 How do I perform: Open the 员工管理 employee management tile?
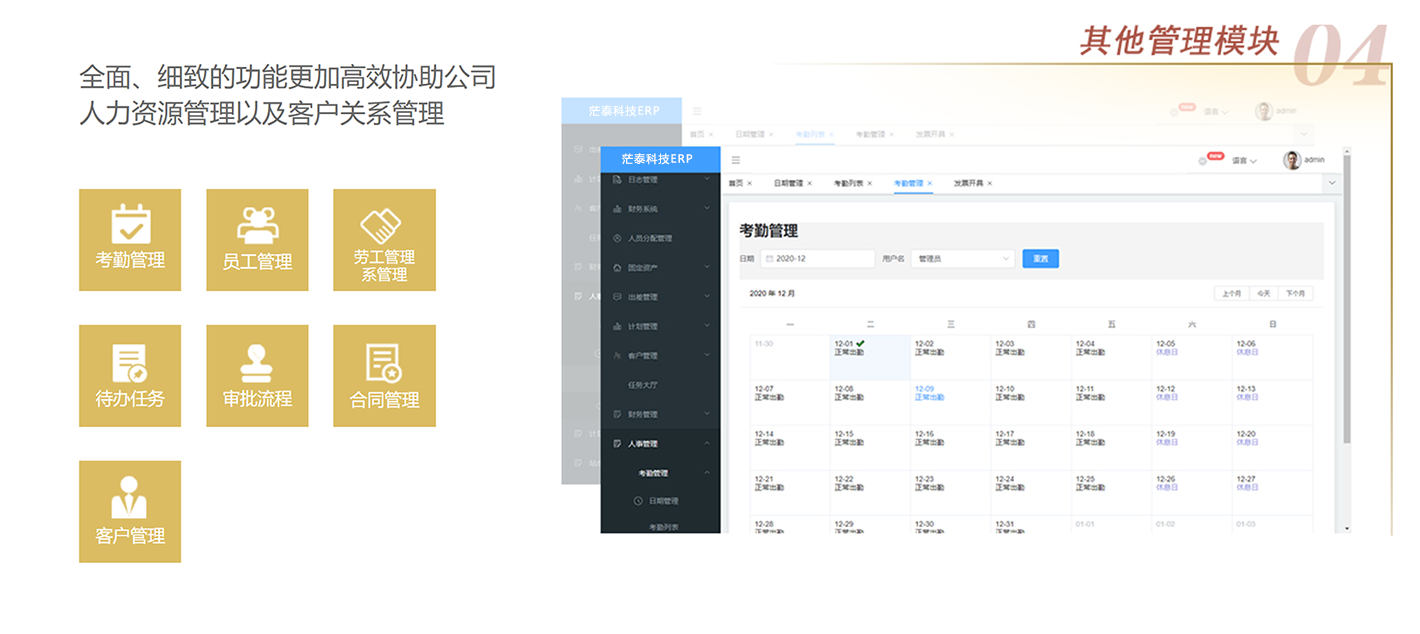tap(257, 240)
